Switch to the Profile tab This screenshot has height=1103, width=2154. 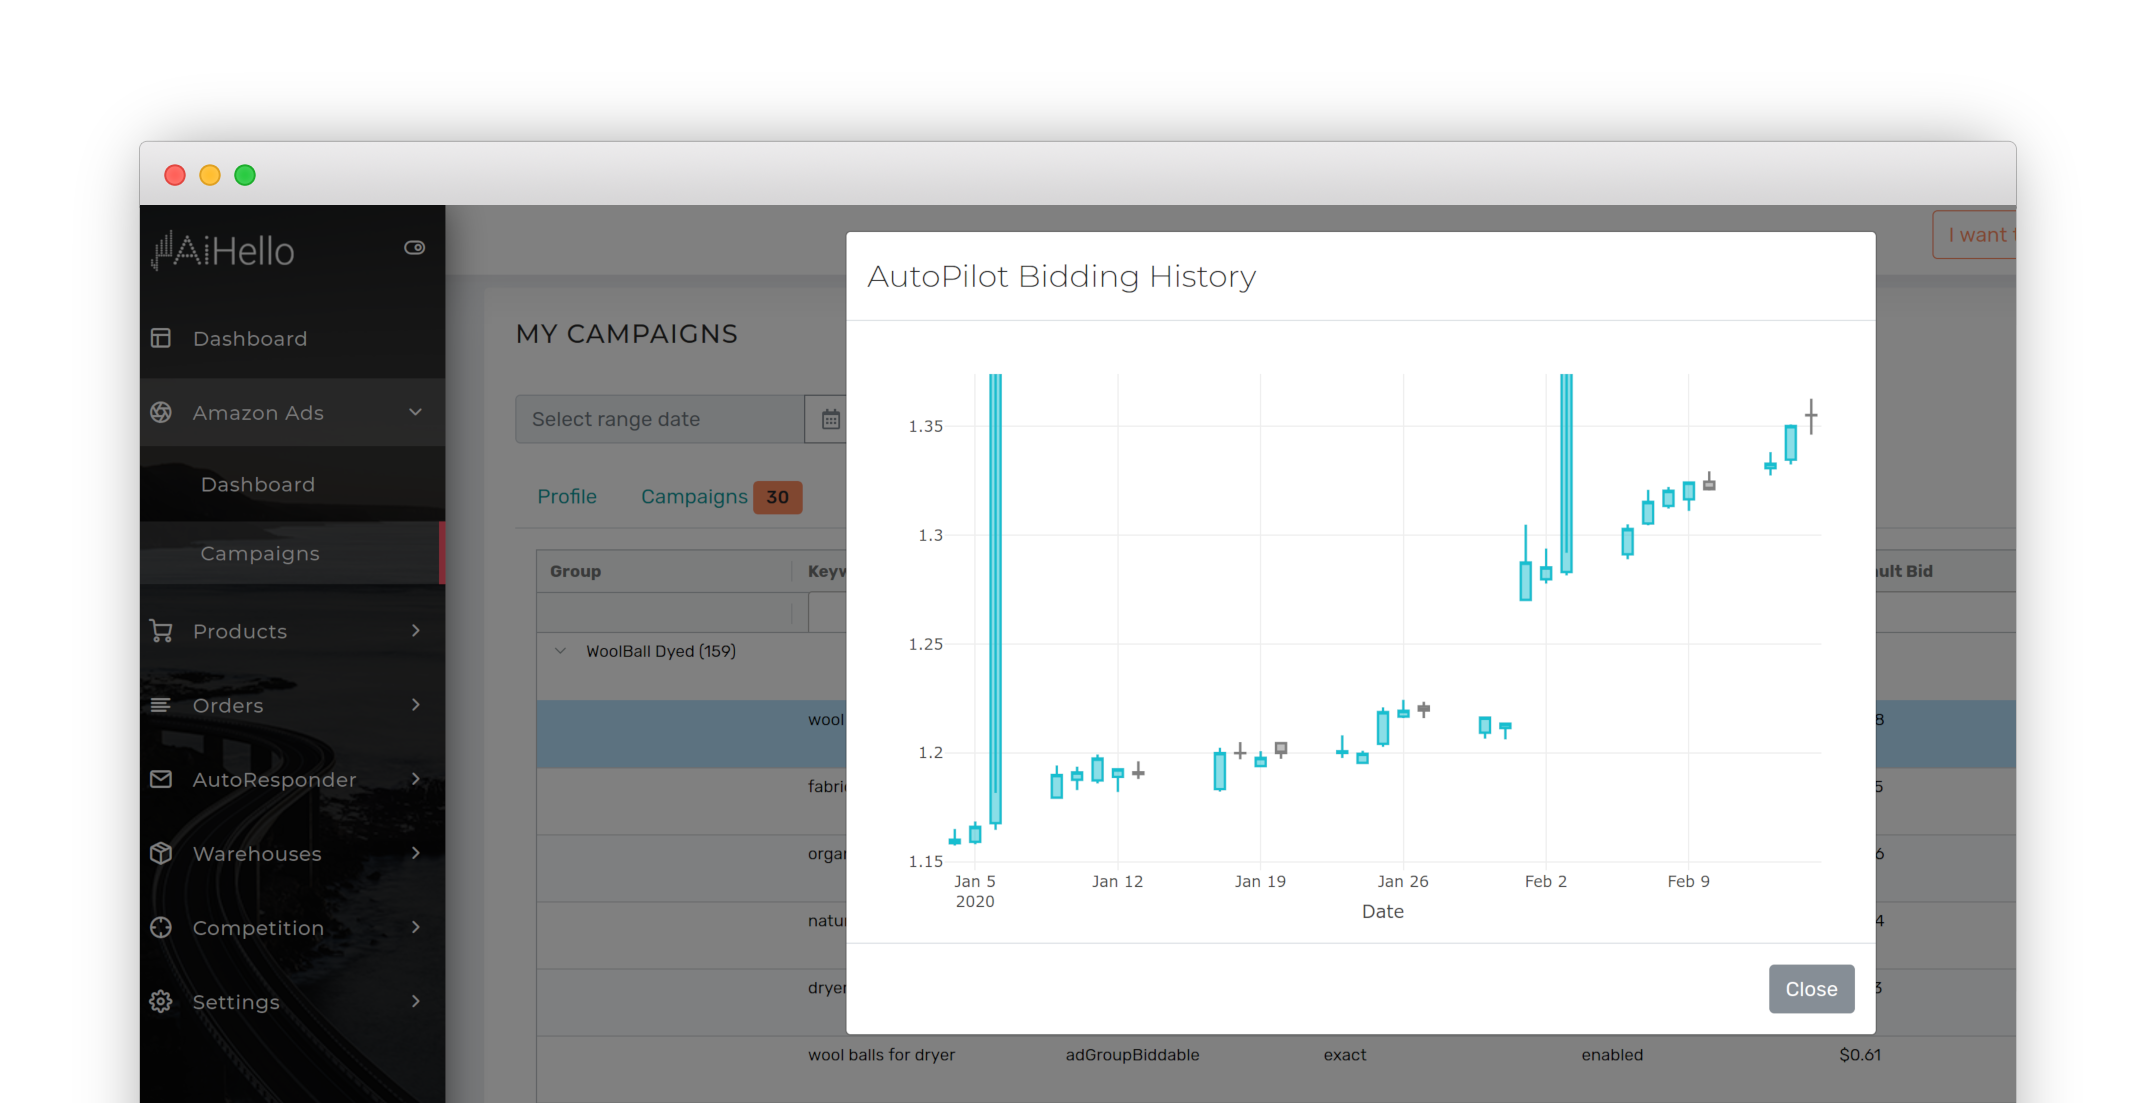click(x=567, y=496)
